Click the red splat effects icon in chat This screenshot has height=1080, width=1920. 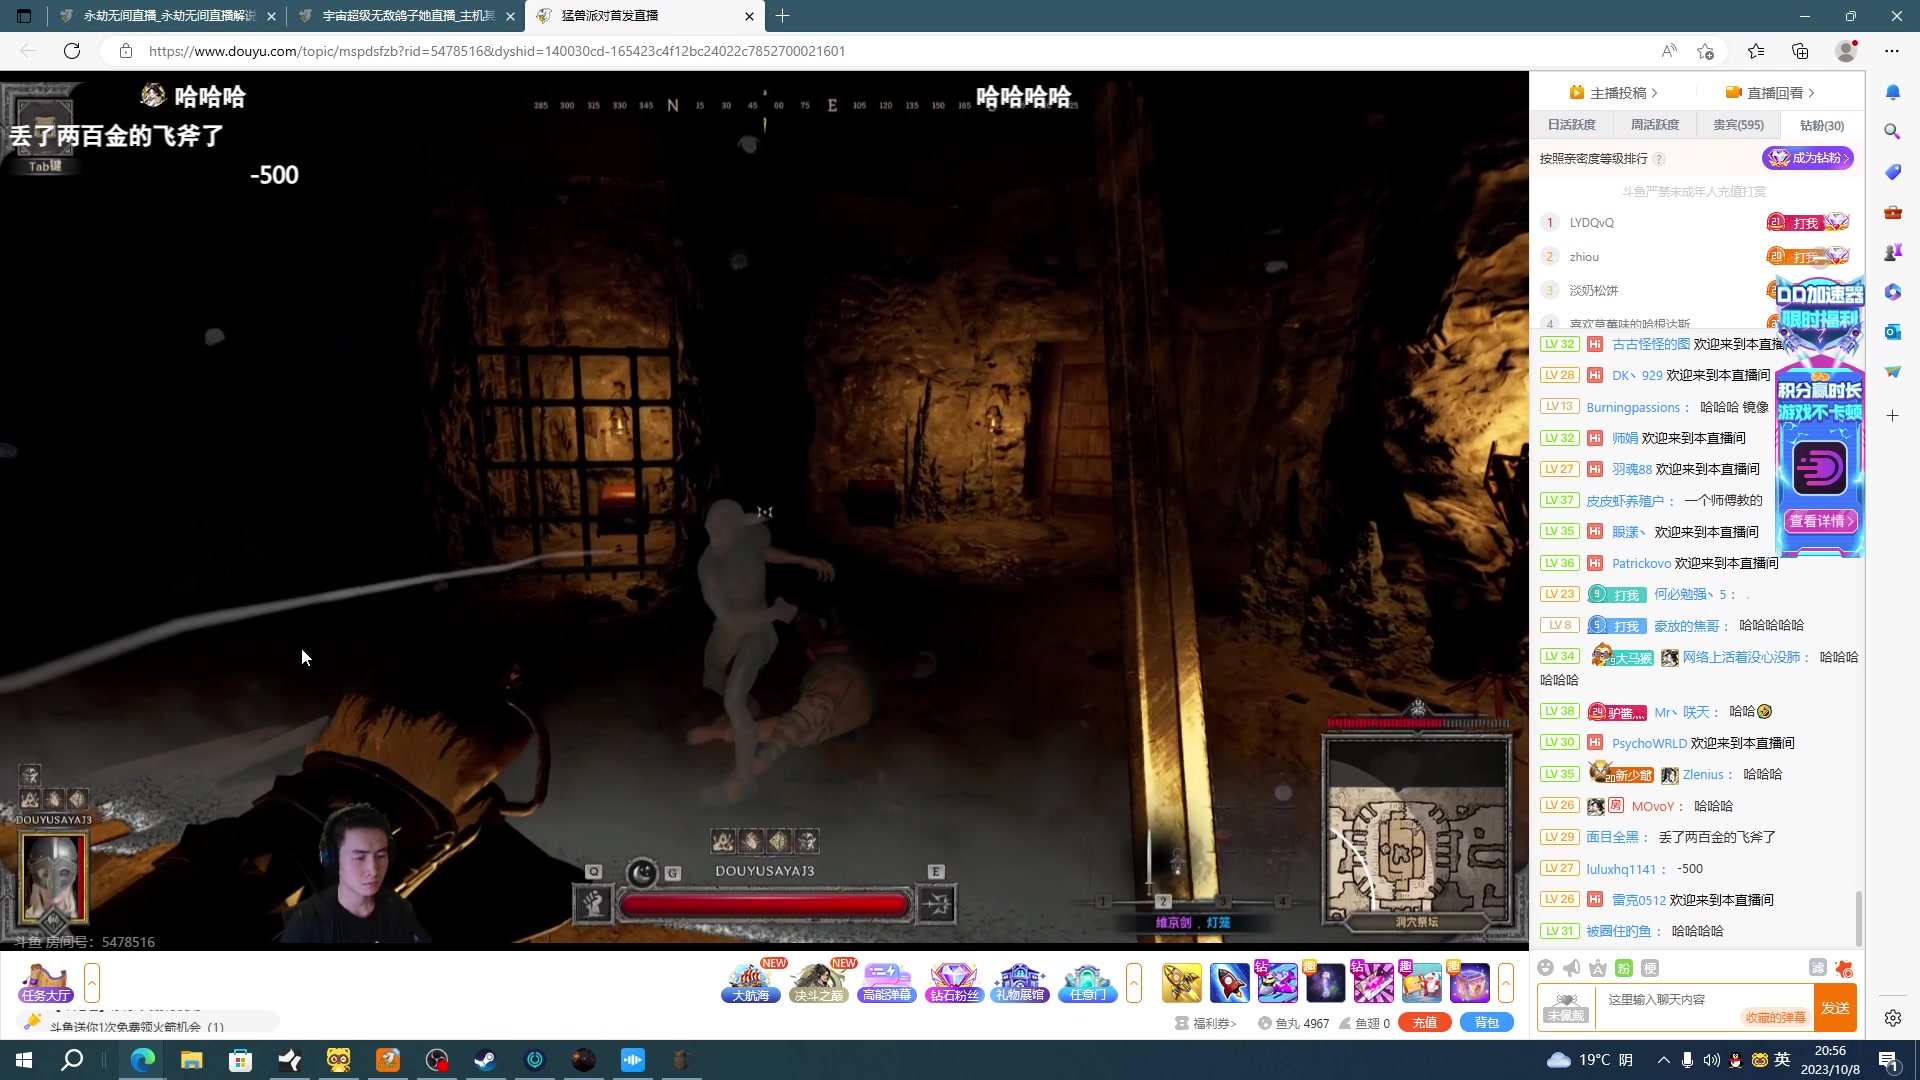[x=1844, y=967]
